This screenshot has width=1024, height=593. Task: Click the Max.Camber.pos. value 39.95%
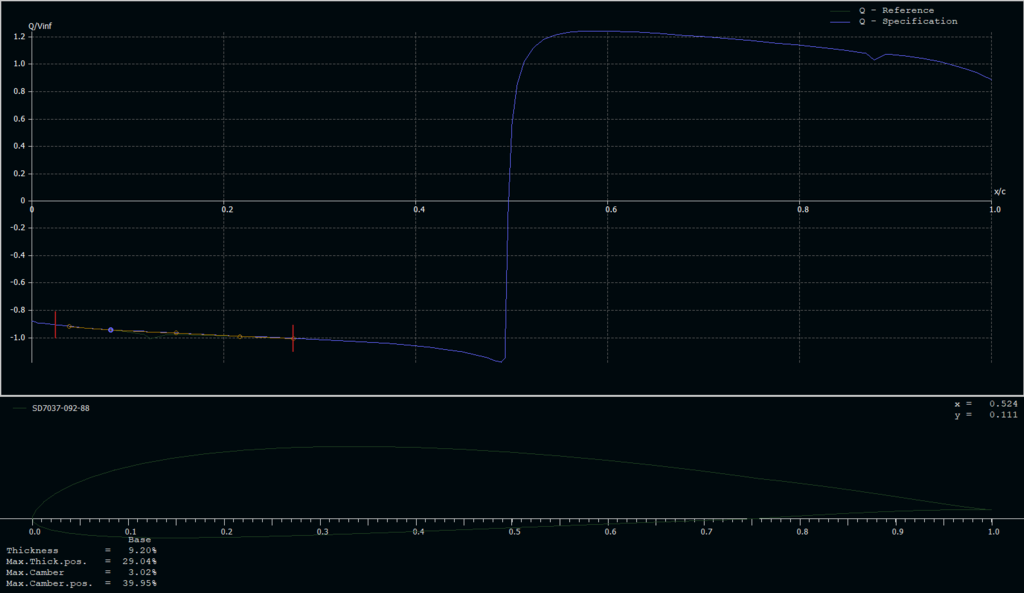140,583
